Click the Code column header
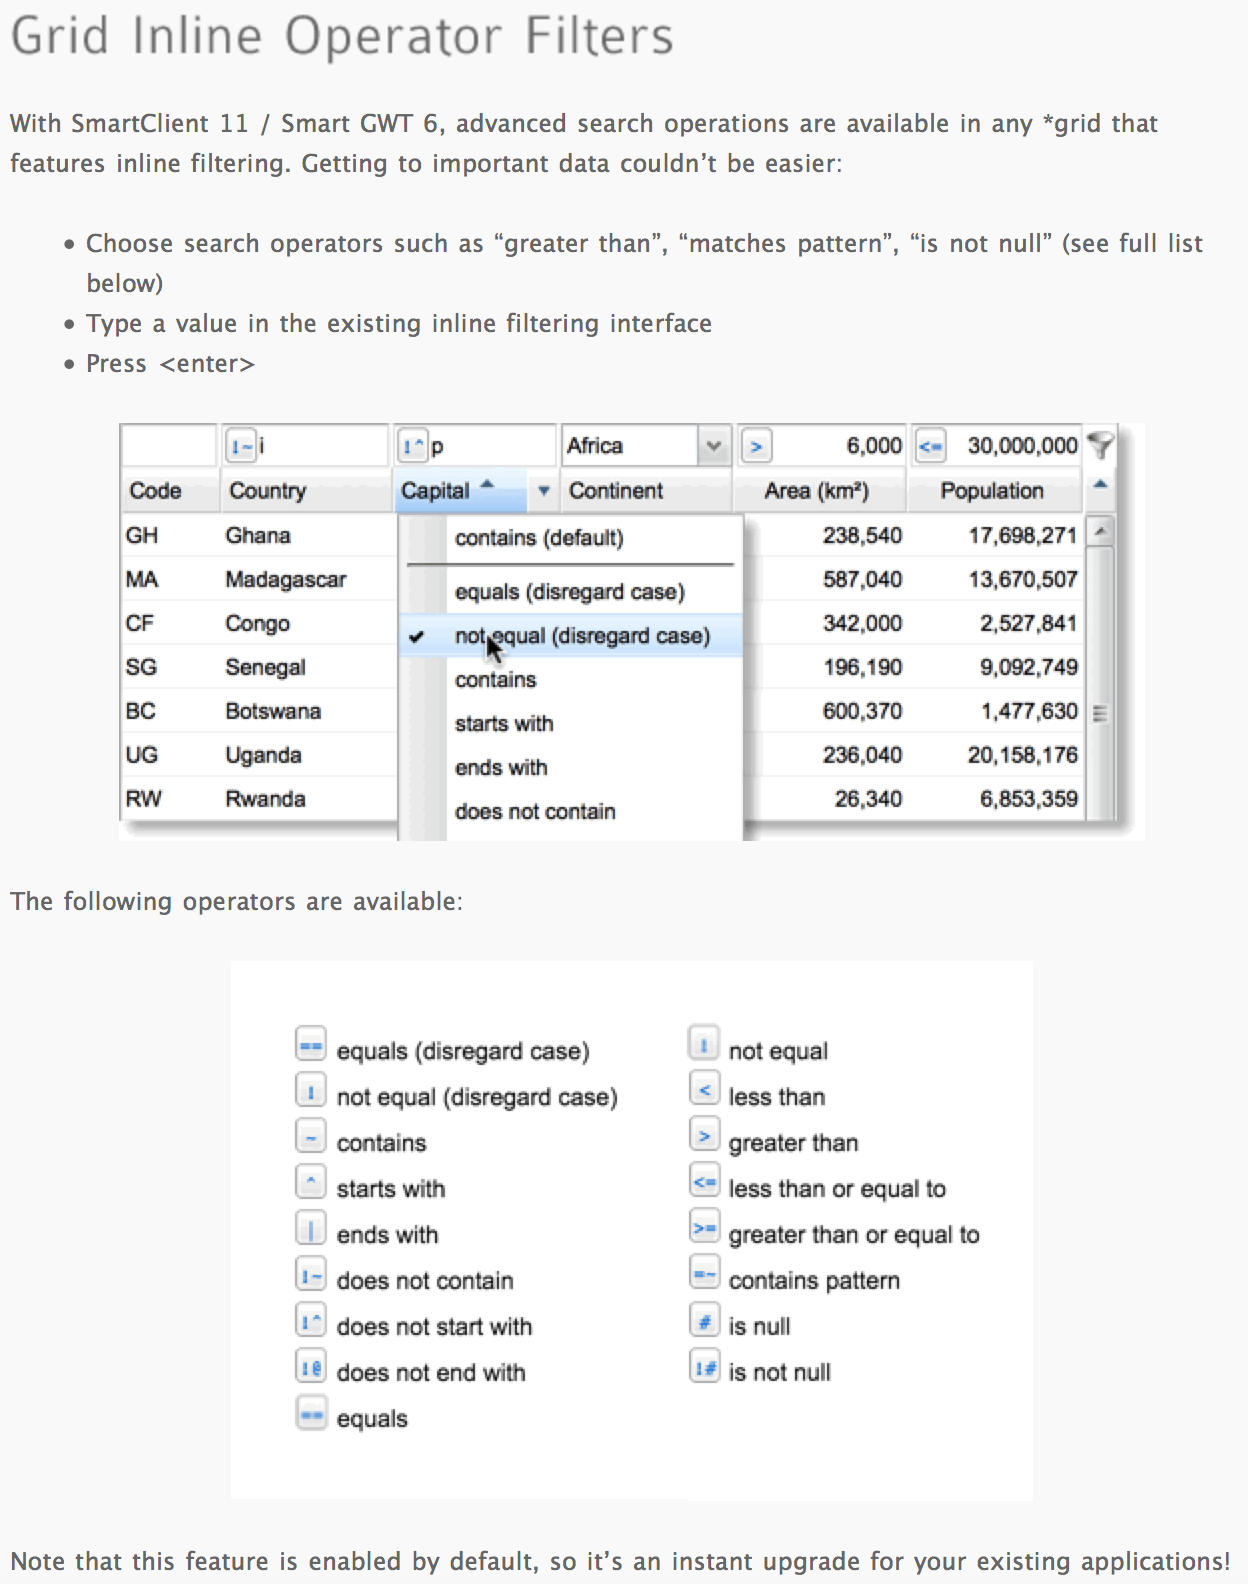 [x=169, y=491]
